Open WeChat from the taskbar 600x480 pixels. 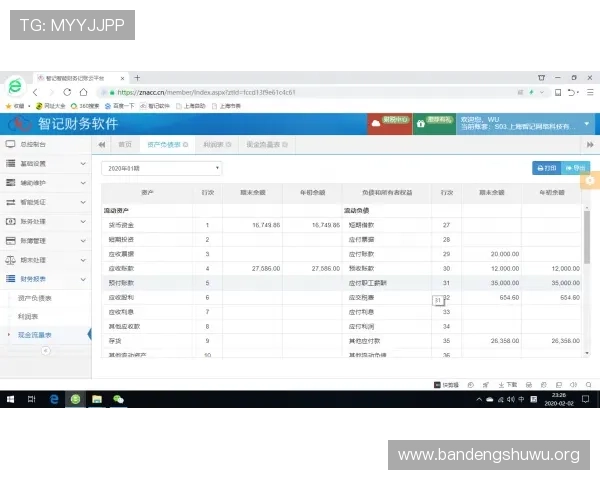(118, 399)
